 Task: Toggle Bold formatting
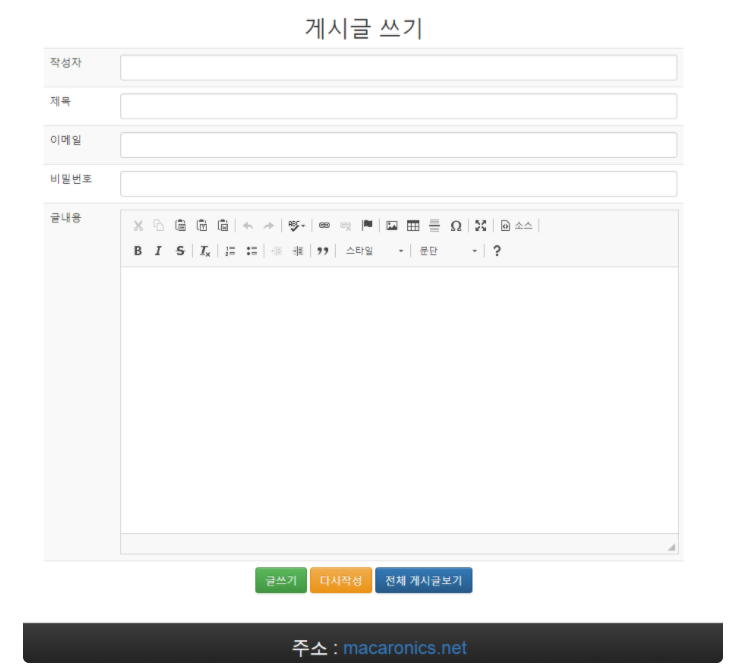click(138, 251)
